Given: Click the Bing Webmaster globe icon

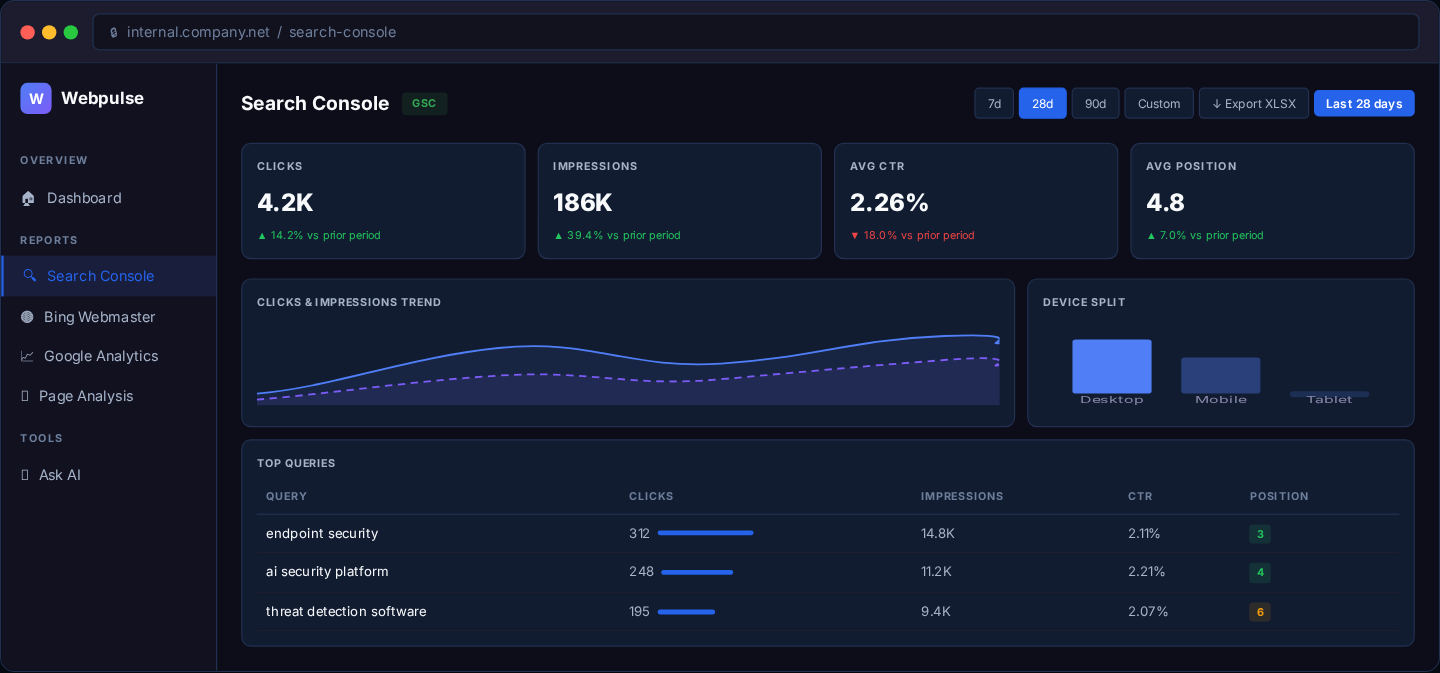Looking at the screenshot, I should pos(27,316).
